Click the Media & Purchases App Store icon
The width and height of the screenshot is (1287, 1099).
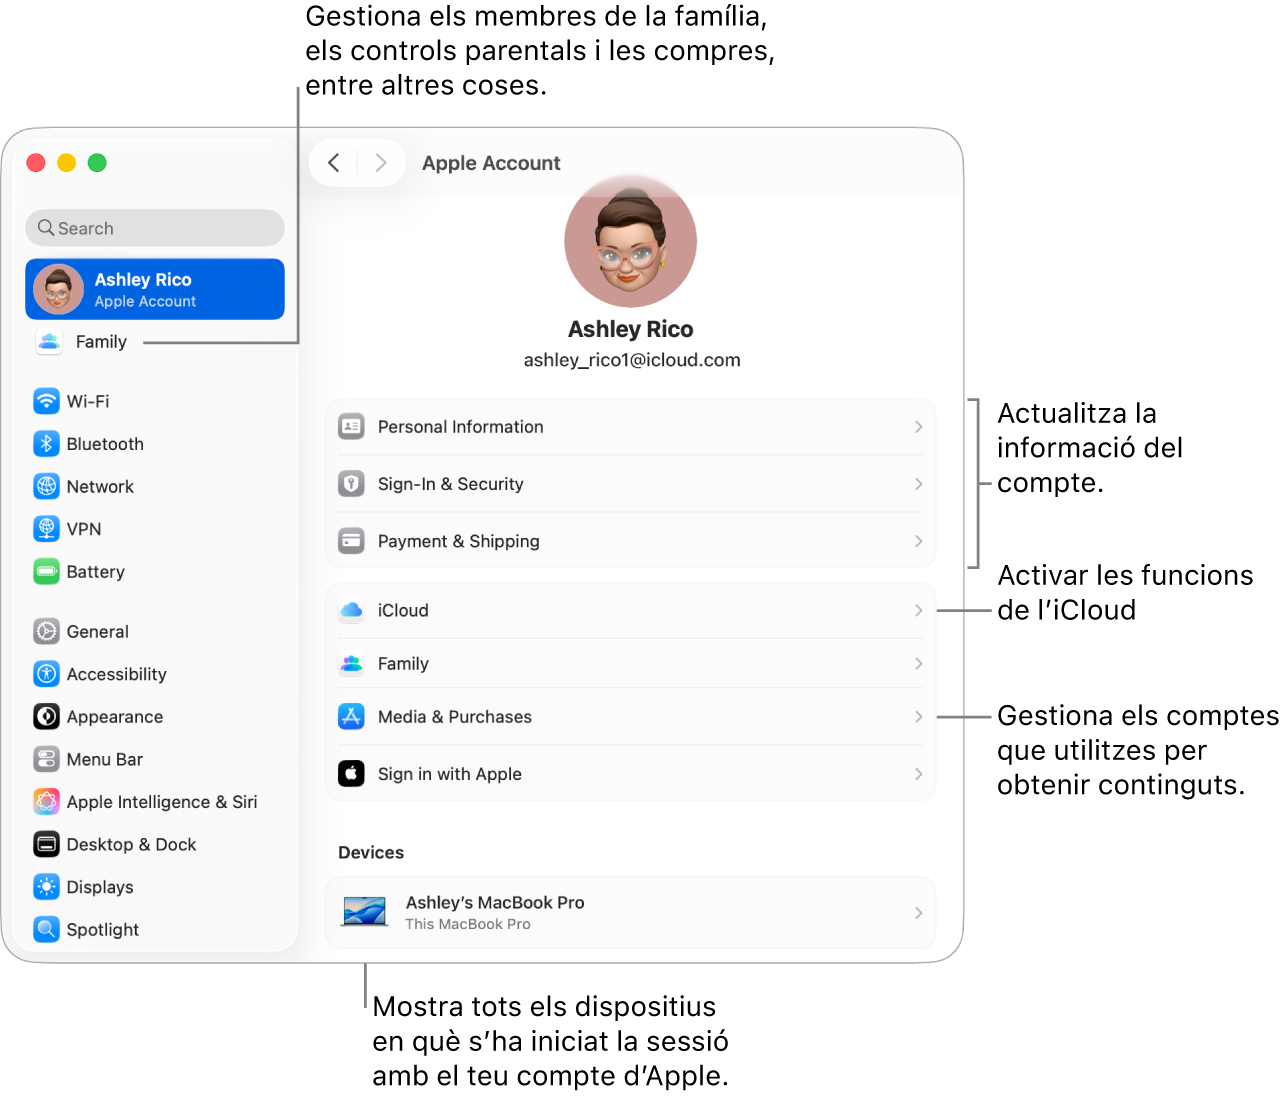(351, 716)
